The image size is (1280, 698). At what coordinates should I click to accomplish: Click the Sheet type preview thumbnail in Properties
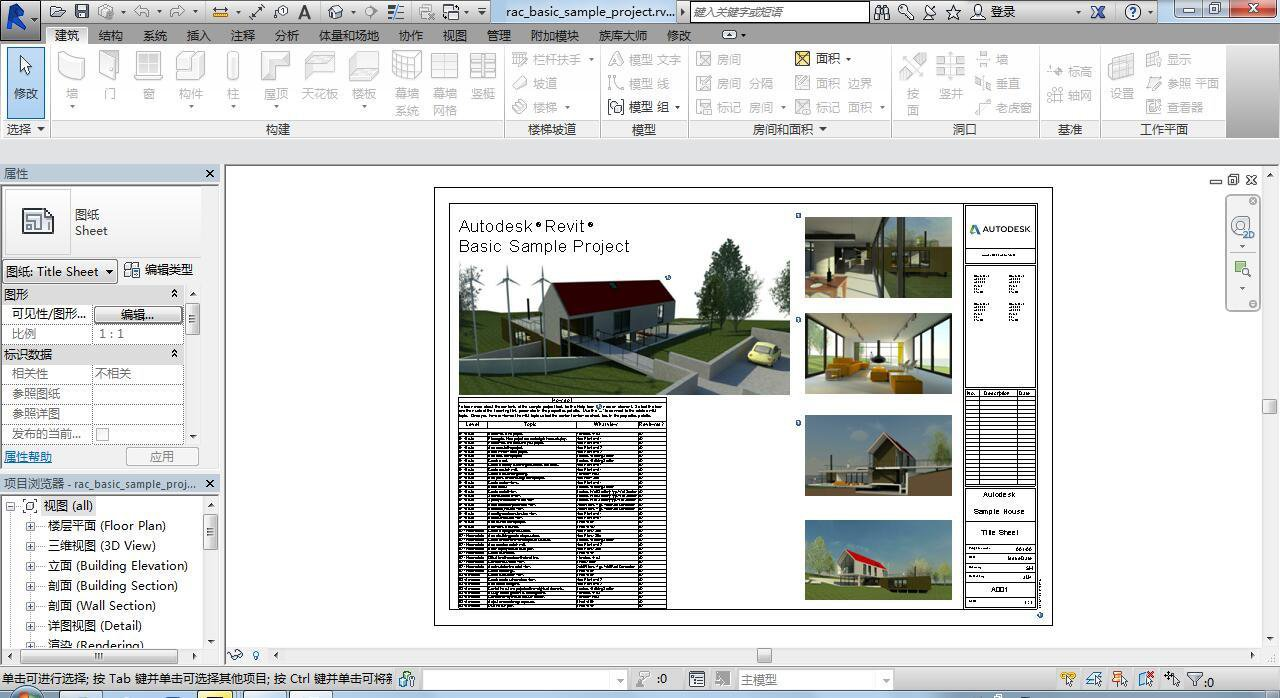38,221
